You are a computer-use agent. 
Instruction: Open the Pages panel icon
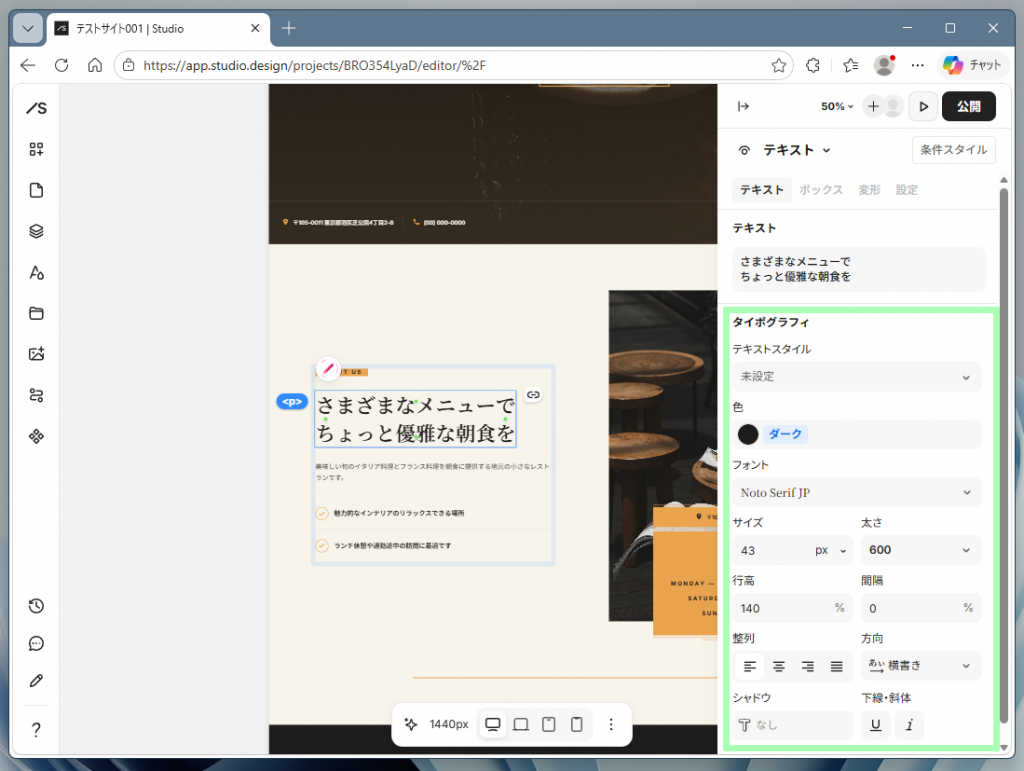[x=37, y=190]
